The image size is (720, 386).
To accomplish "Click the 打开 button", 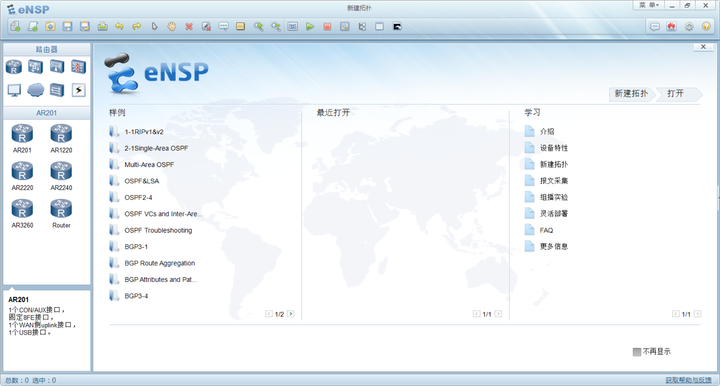I will 677,94.
